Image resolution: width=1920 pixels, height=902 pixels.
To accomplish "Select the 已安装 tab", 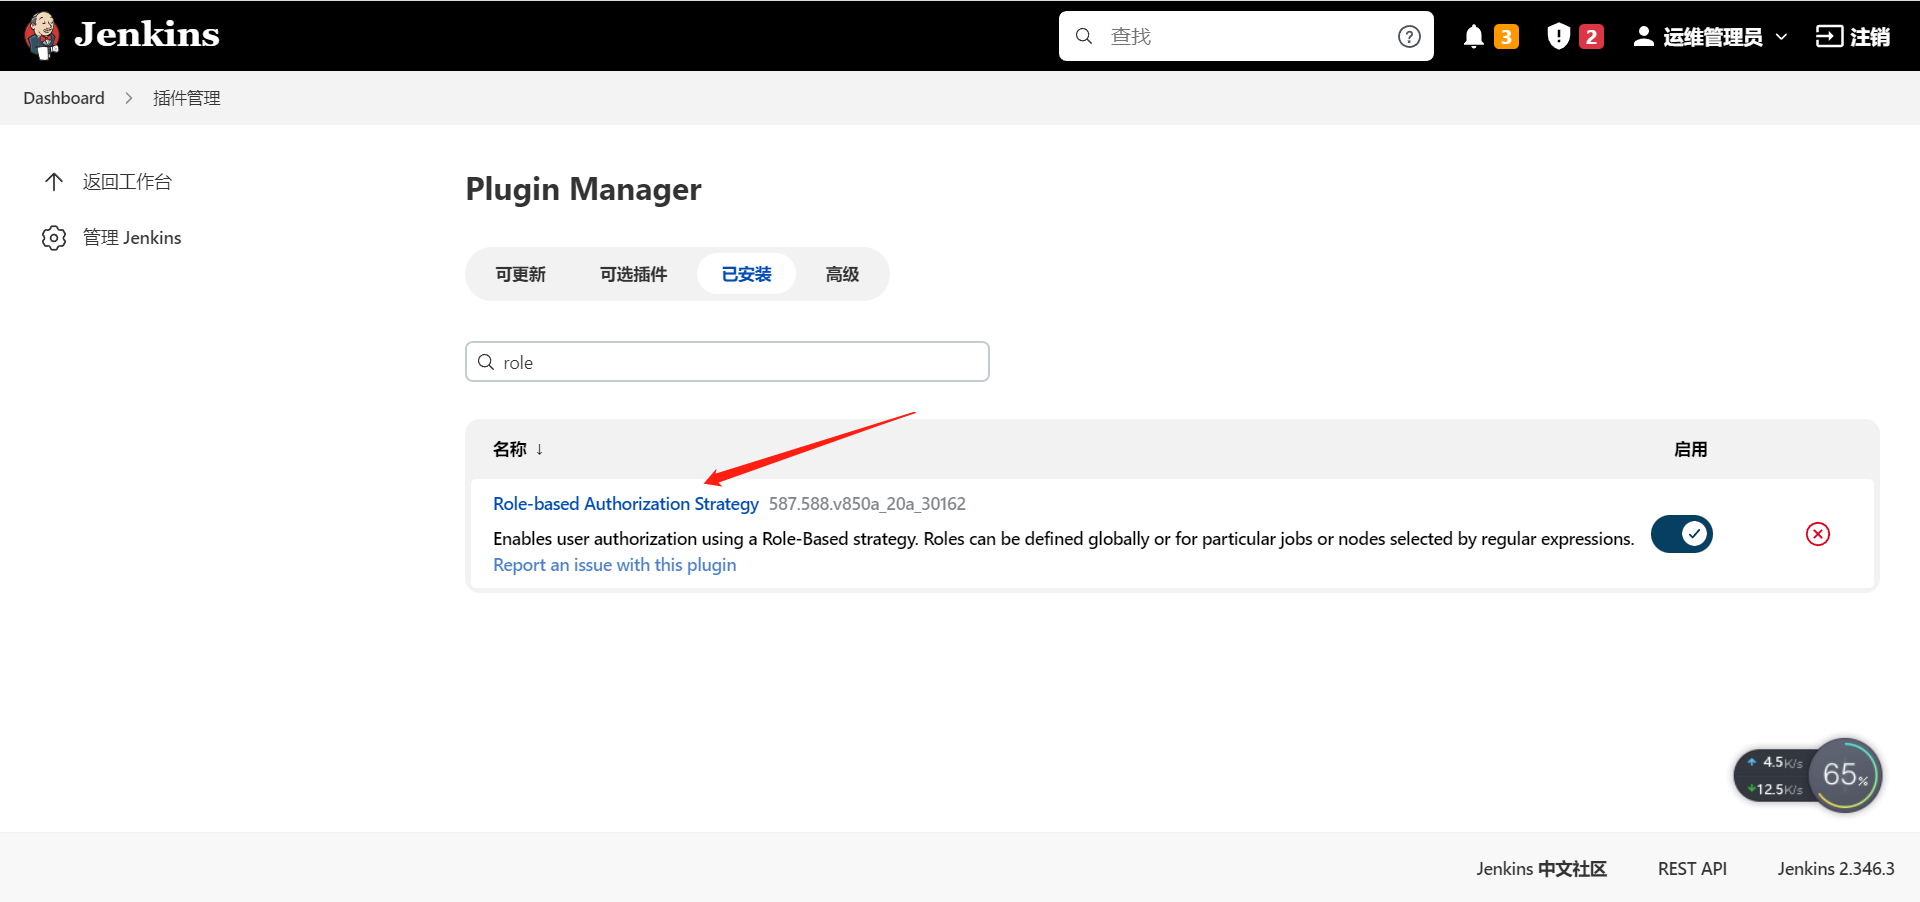I will 746,274.
